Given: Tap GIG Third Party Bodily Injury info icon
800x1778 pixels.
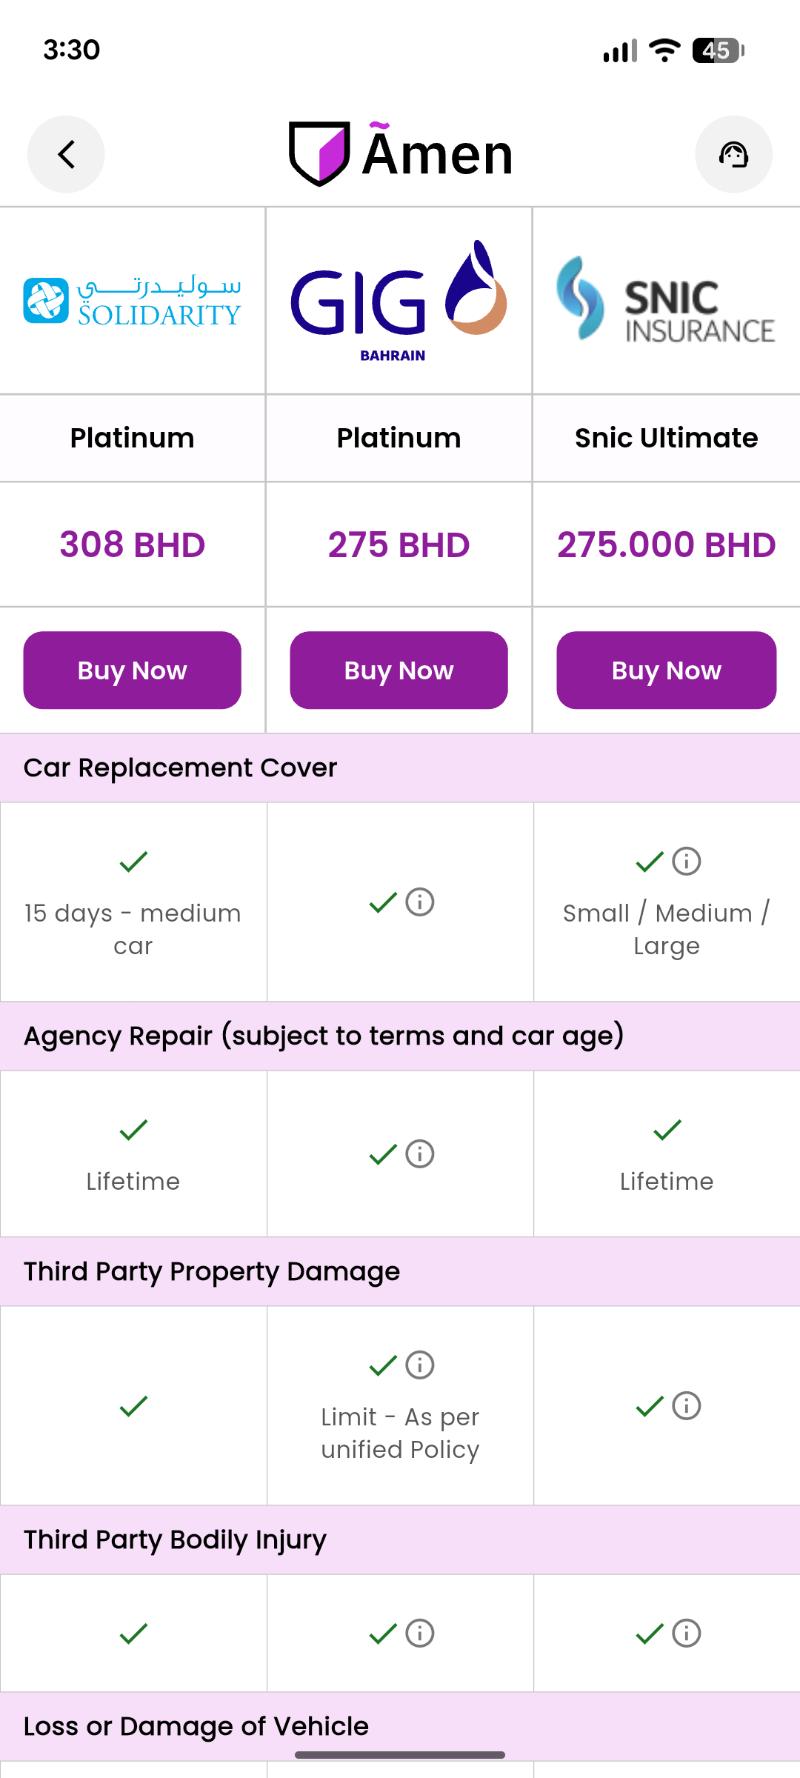Looking at the screenshot, I should [420, 1633].
